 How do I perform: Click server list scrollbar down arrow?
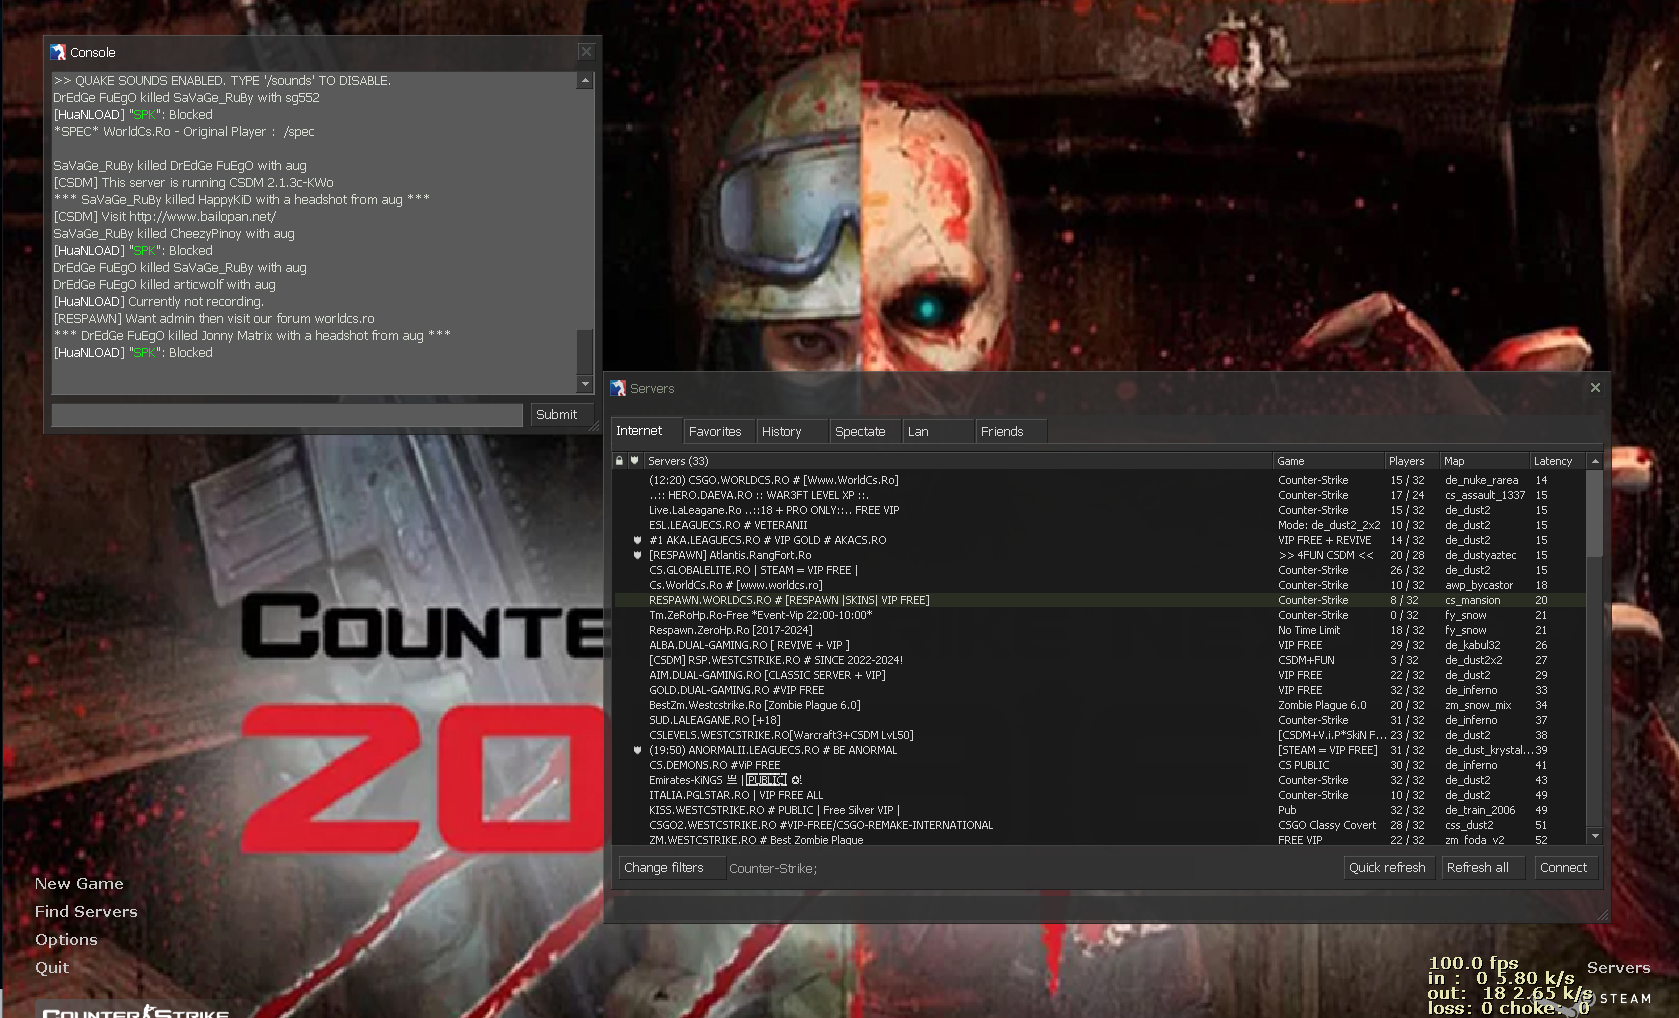[1595, 836]
